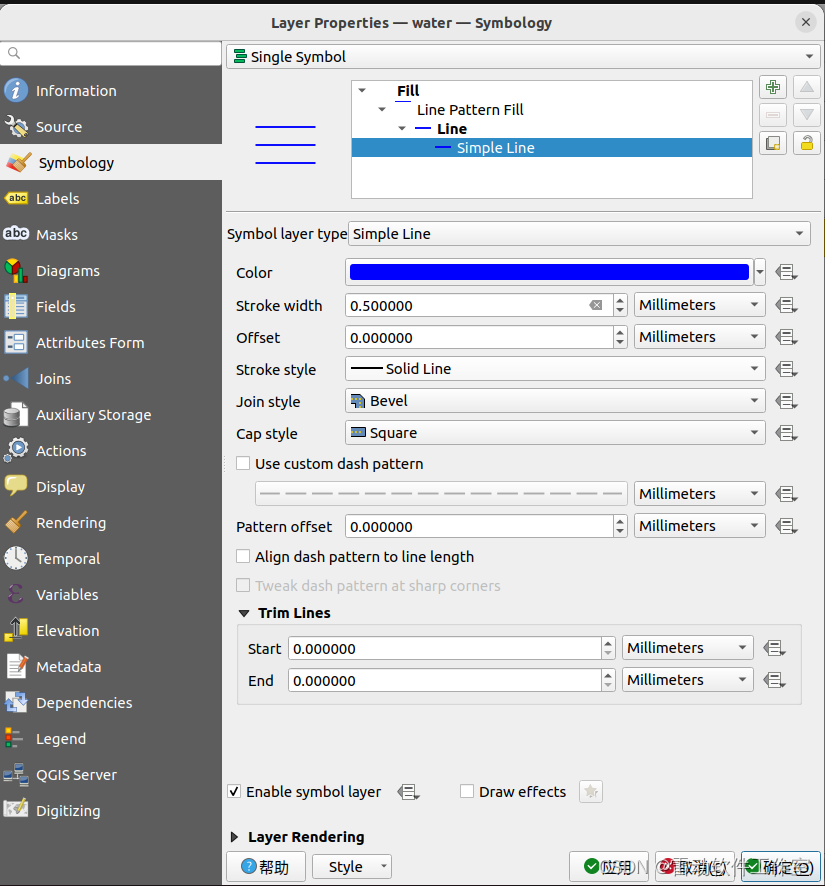The height and width of the screenshot is (886, 825).
Task: Open data-defined override for custom dash pattern
Action: 786,494
